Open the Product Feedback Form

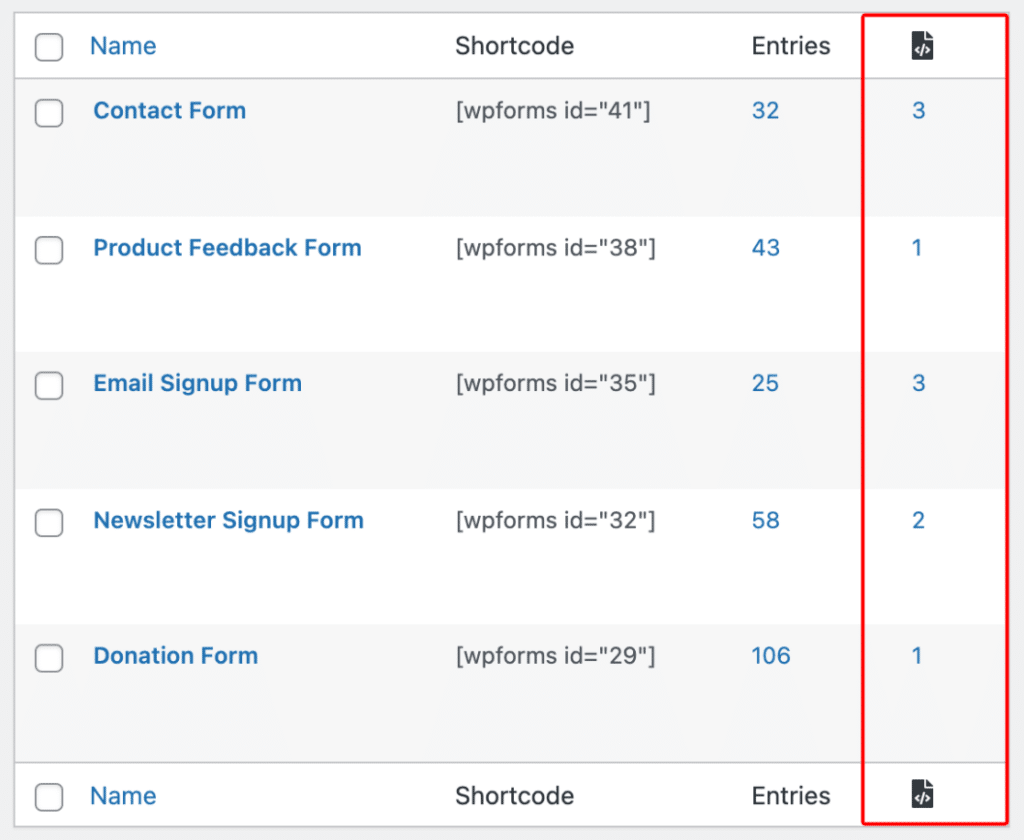click(227, 247)
